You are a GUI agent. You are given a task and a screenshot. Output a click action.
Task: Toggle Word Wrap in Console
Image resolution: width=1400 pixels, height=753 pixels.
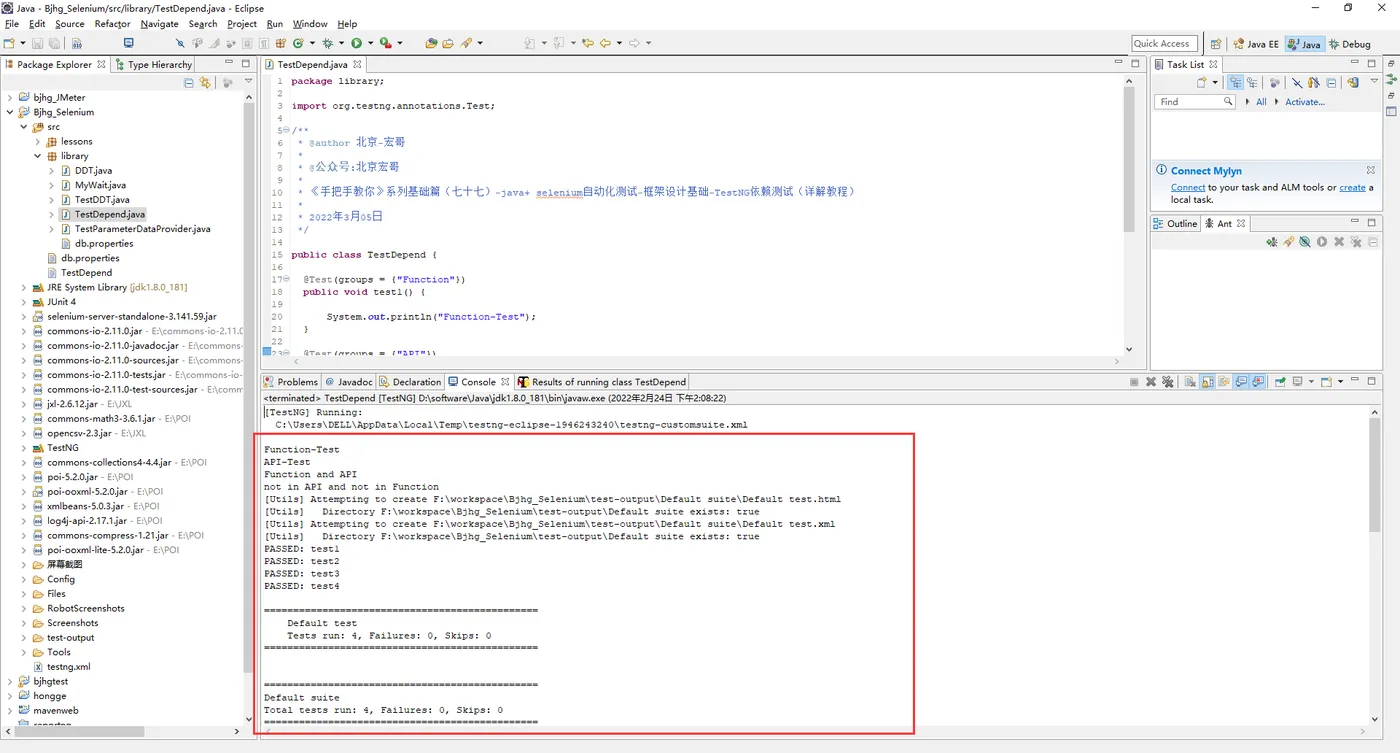pos(1223,381)
